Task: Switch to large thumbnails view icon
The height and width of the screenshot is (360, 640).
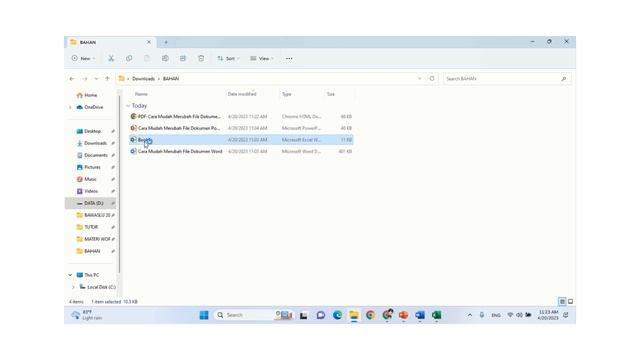Action: [570, 302]
